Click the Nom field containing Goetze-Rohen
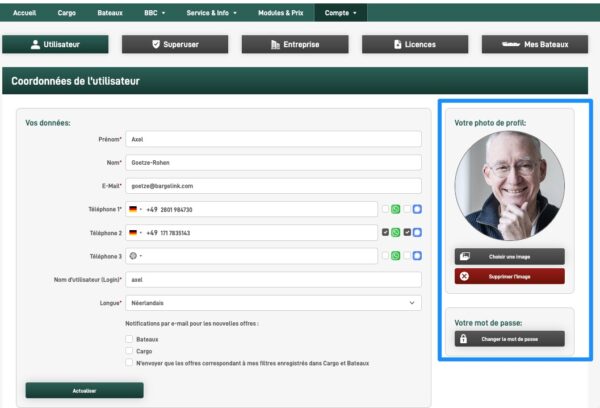This screenshot has width=600, height=408. click(x=274, y=163)
